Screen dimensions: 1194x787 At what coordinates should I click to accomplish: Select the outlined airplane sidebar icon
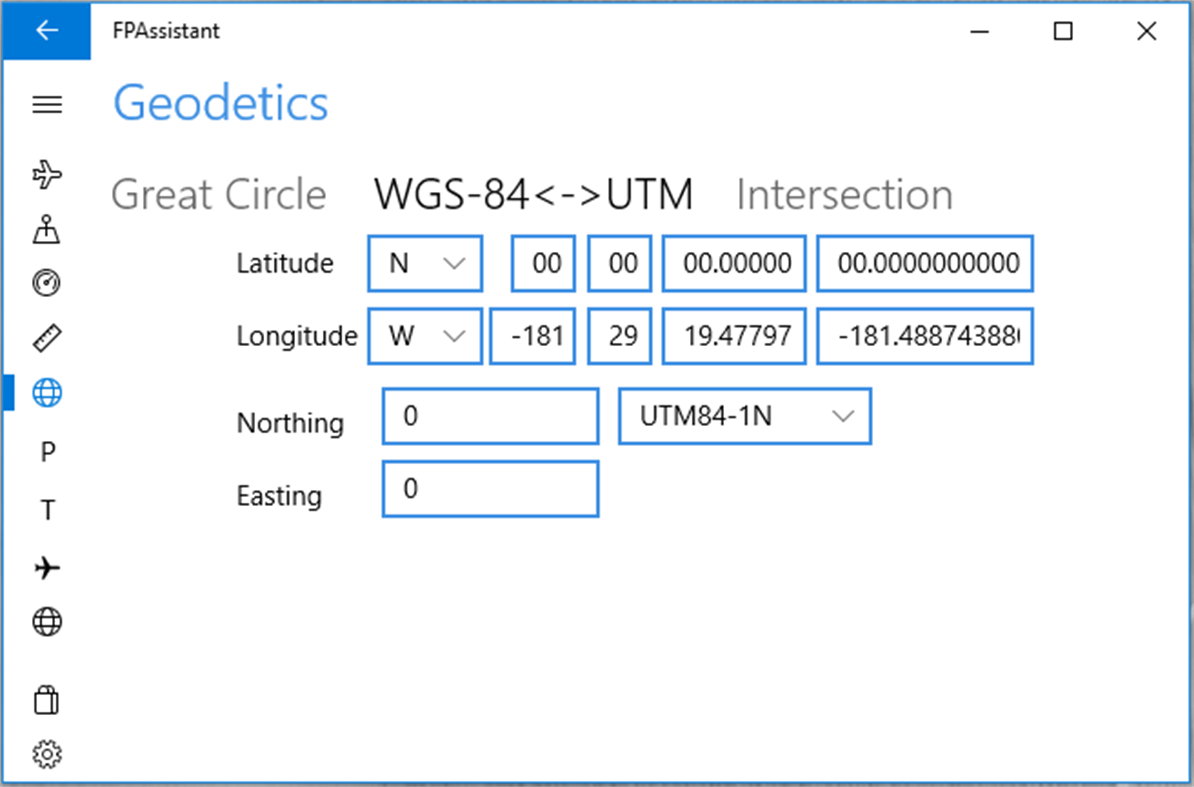pyautogui.click(x=46, y=174)
